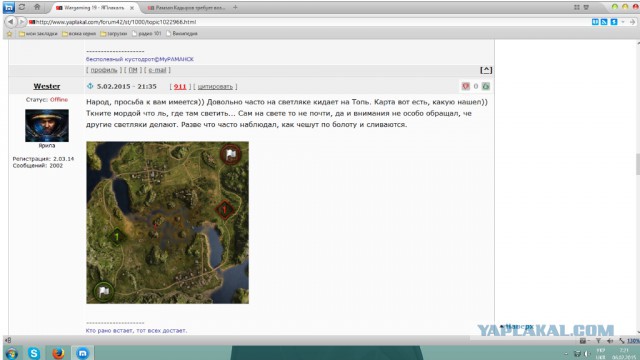The width and height of the screenshot is (640, 360).
Task: Open the taskbar clock and date
Action: (624, 353)
